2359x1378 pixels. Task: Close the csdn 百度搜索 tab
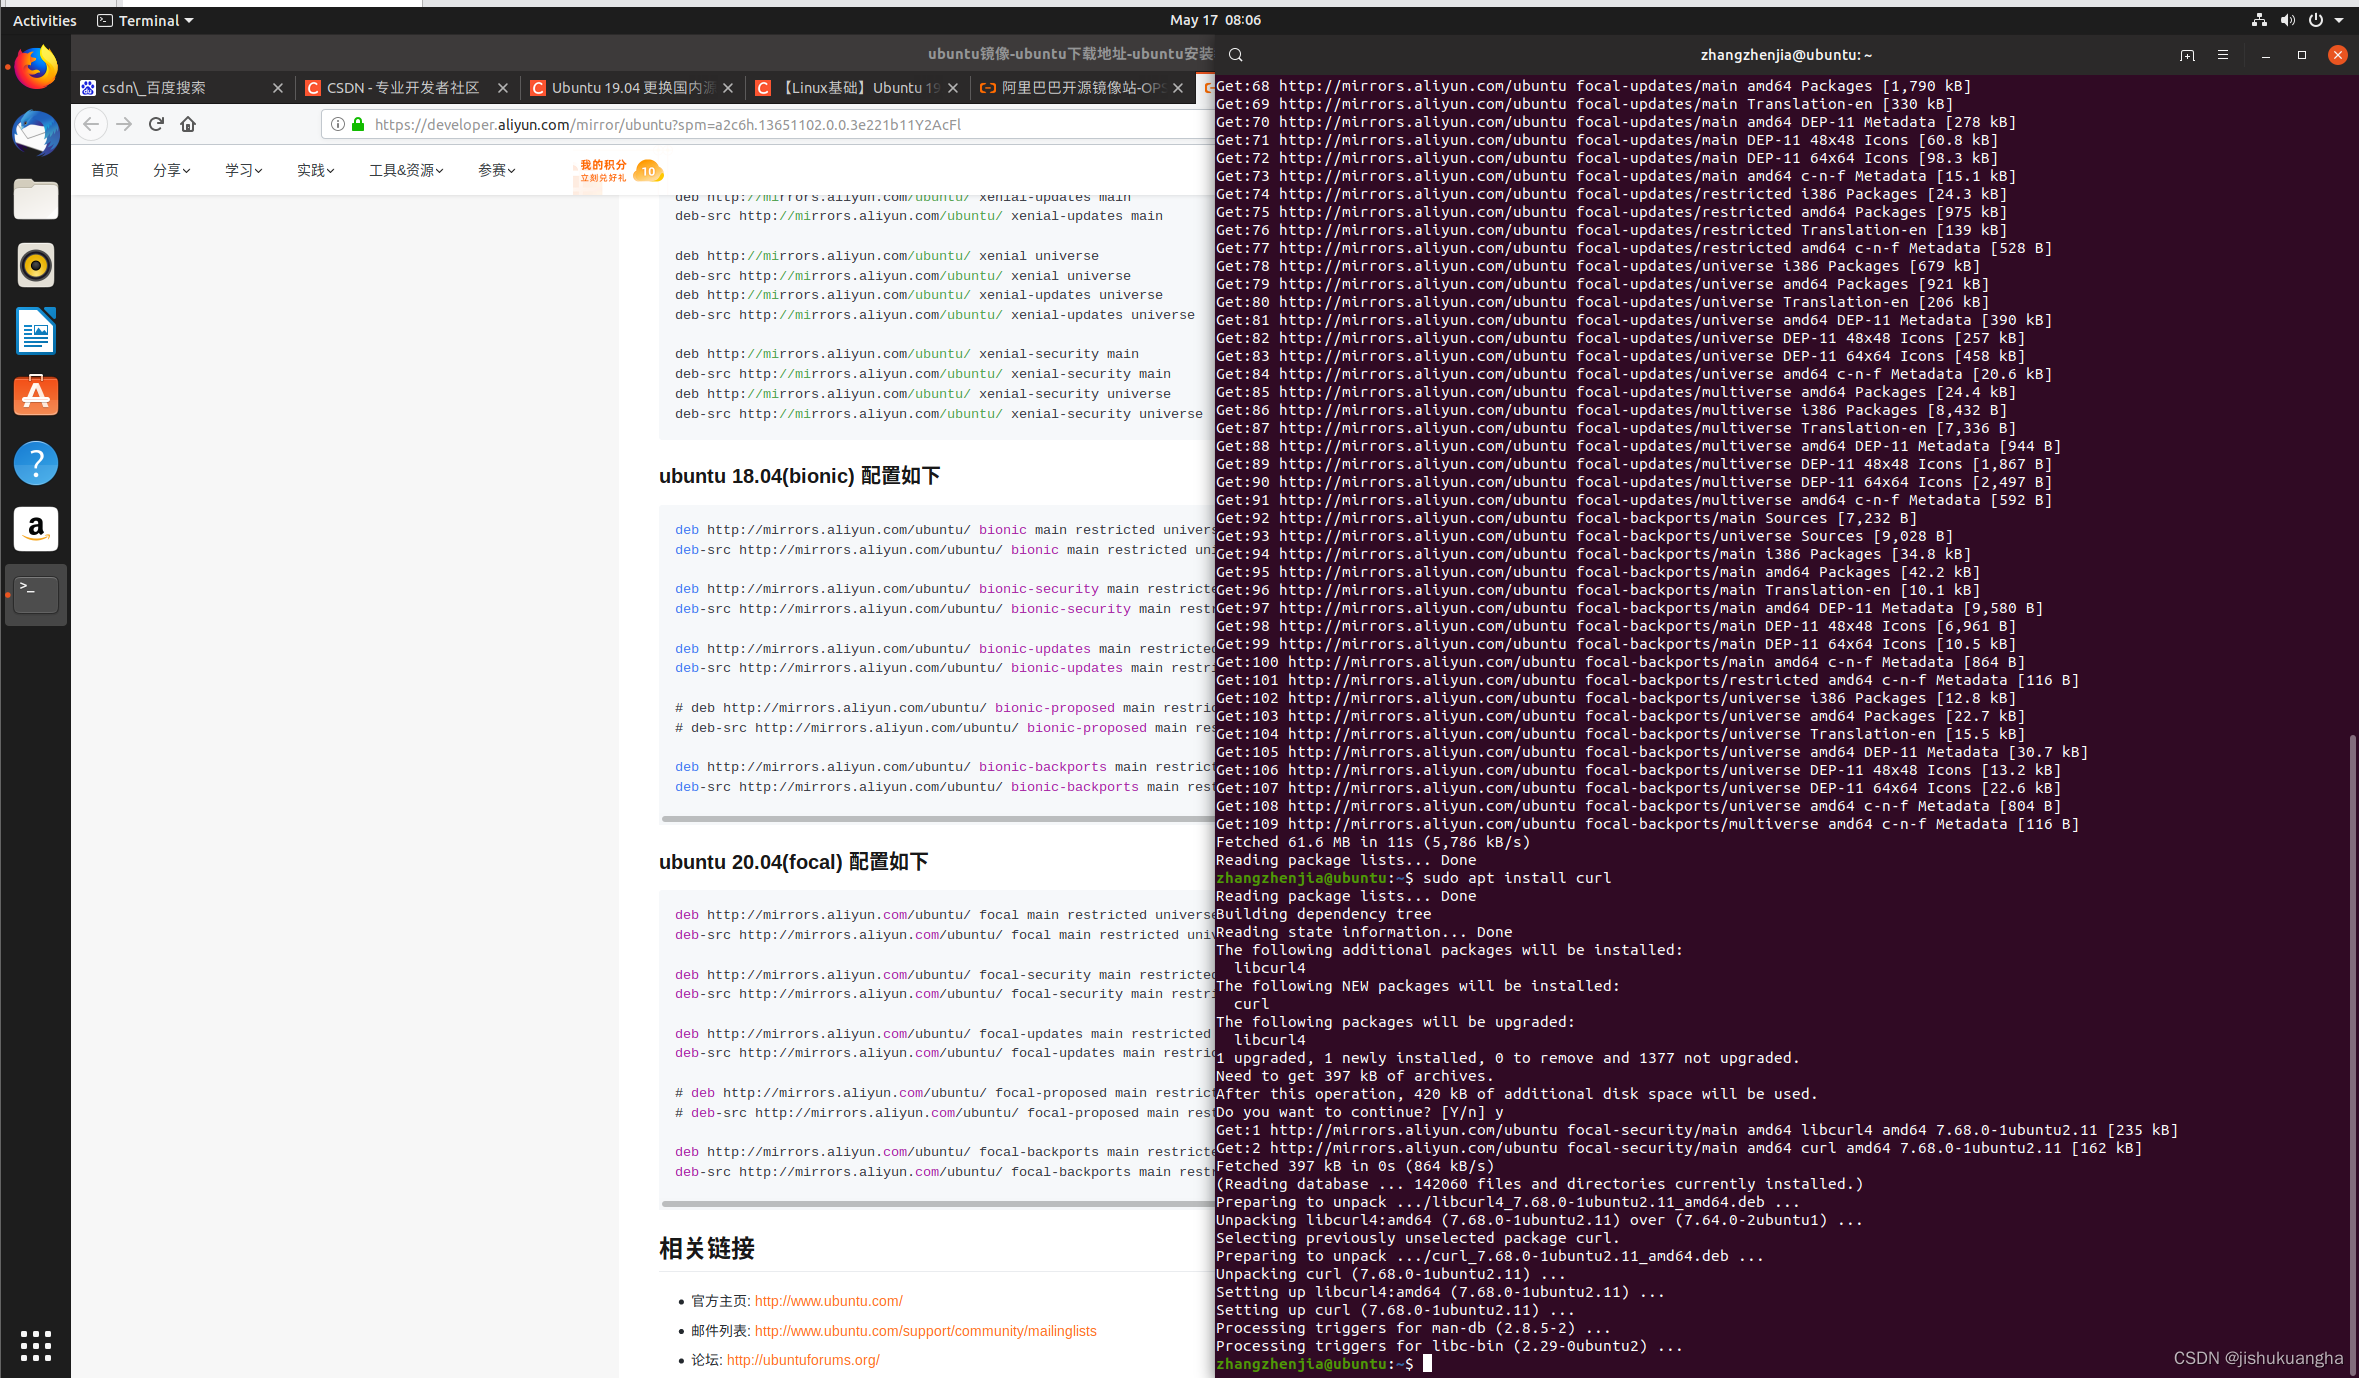[x=278, y=88]
